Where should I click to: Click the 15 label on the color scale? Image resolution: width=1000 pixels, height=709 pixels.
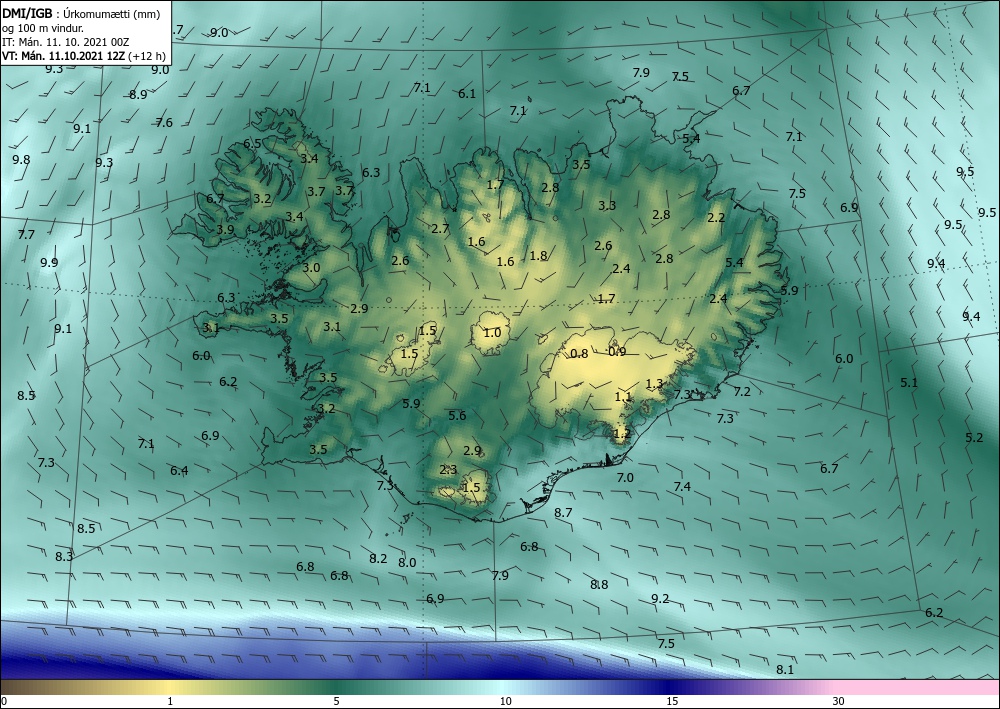click(x=672, y=701)
